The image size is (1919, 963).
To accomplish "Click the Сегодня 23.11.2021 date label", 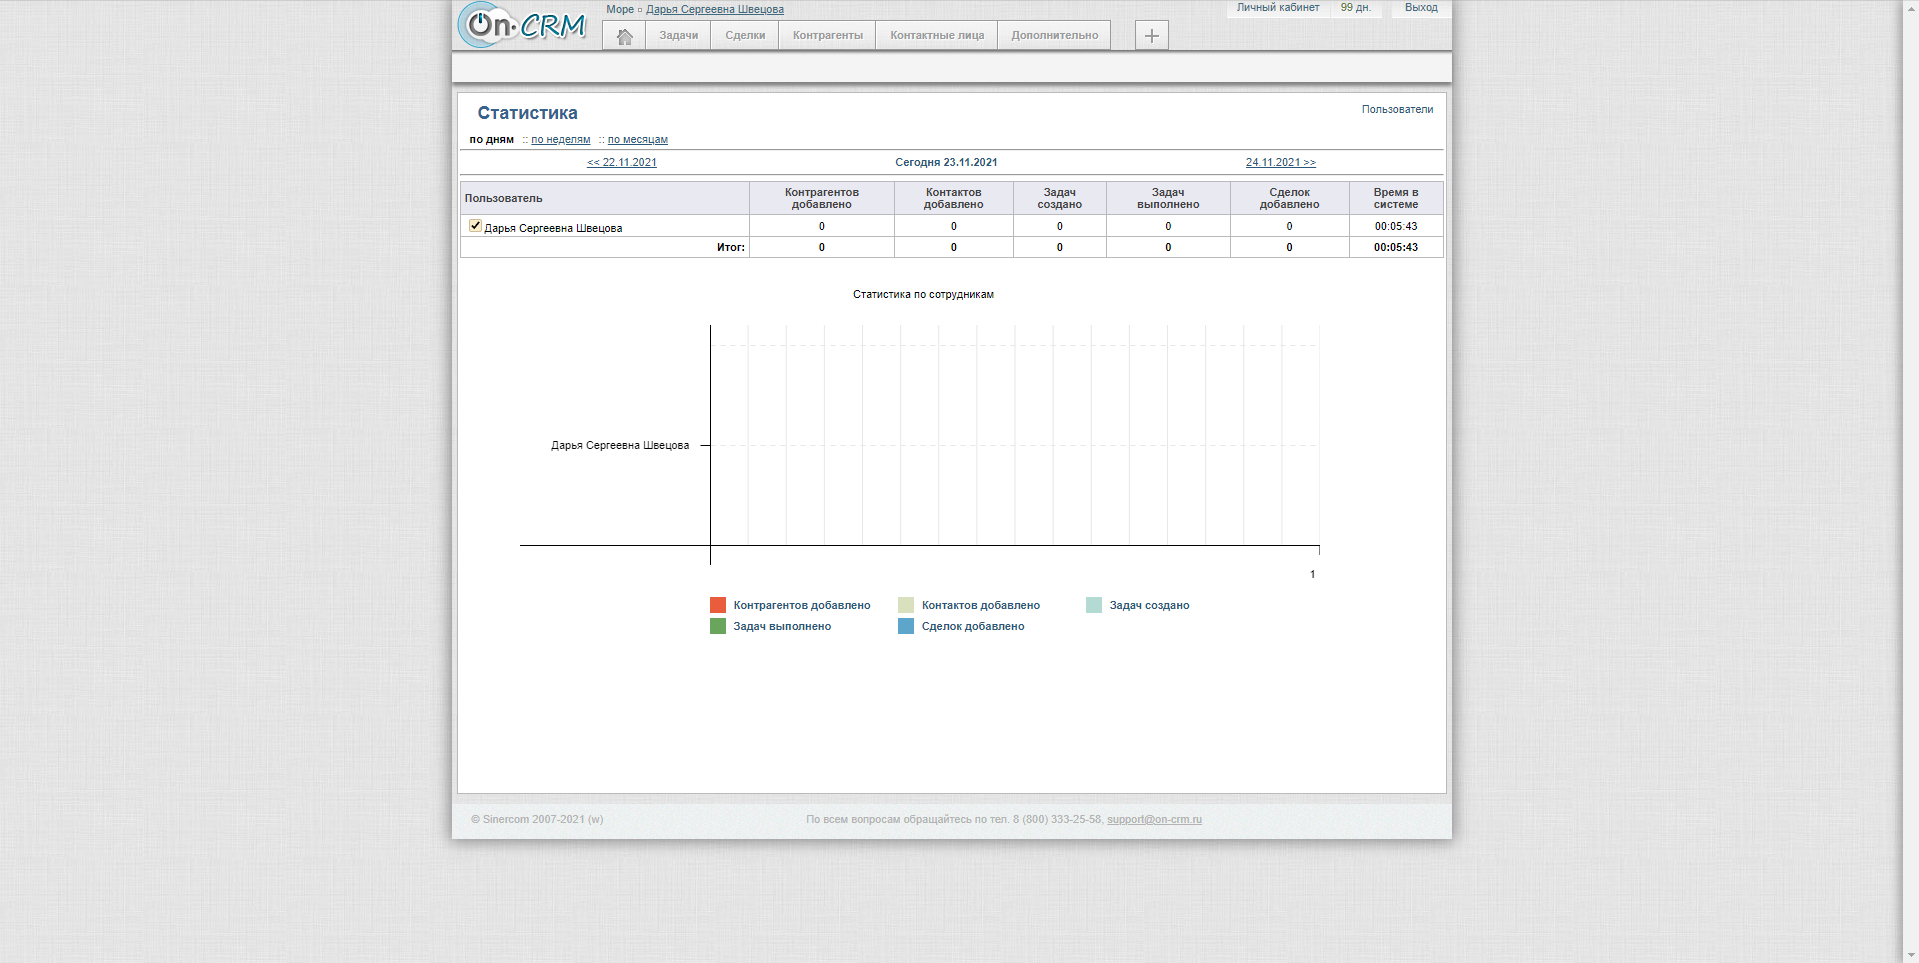I will coord(946,162).
